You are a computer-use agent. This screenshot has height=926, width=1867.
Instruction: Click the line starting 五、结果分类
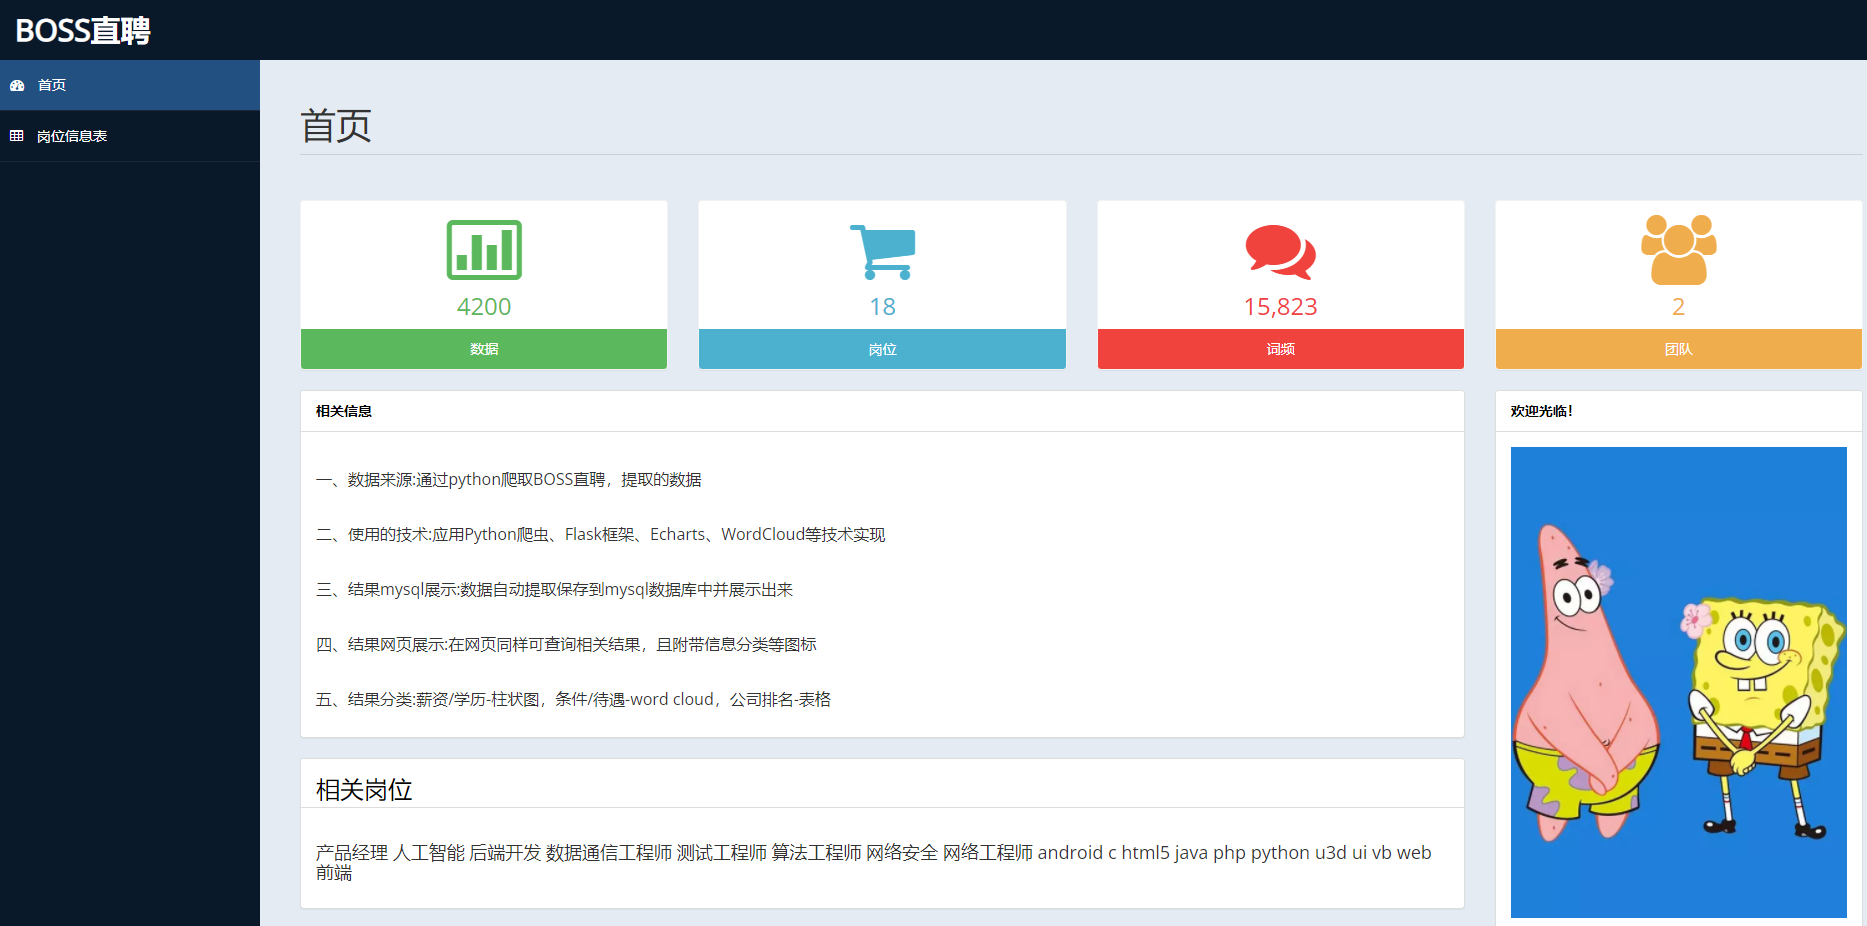pos(574,700)
